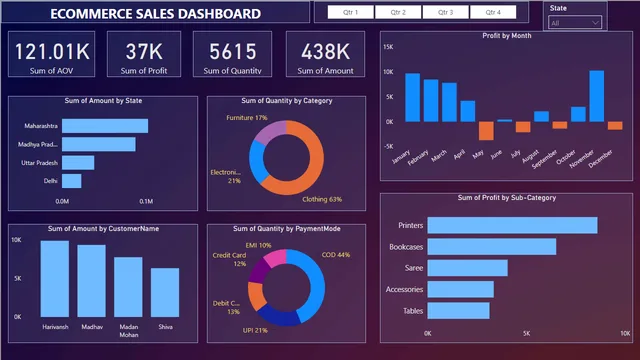The image size is (640, 360).
Task: Click the Sum of Quantity by Category title
Action: 287,100
